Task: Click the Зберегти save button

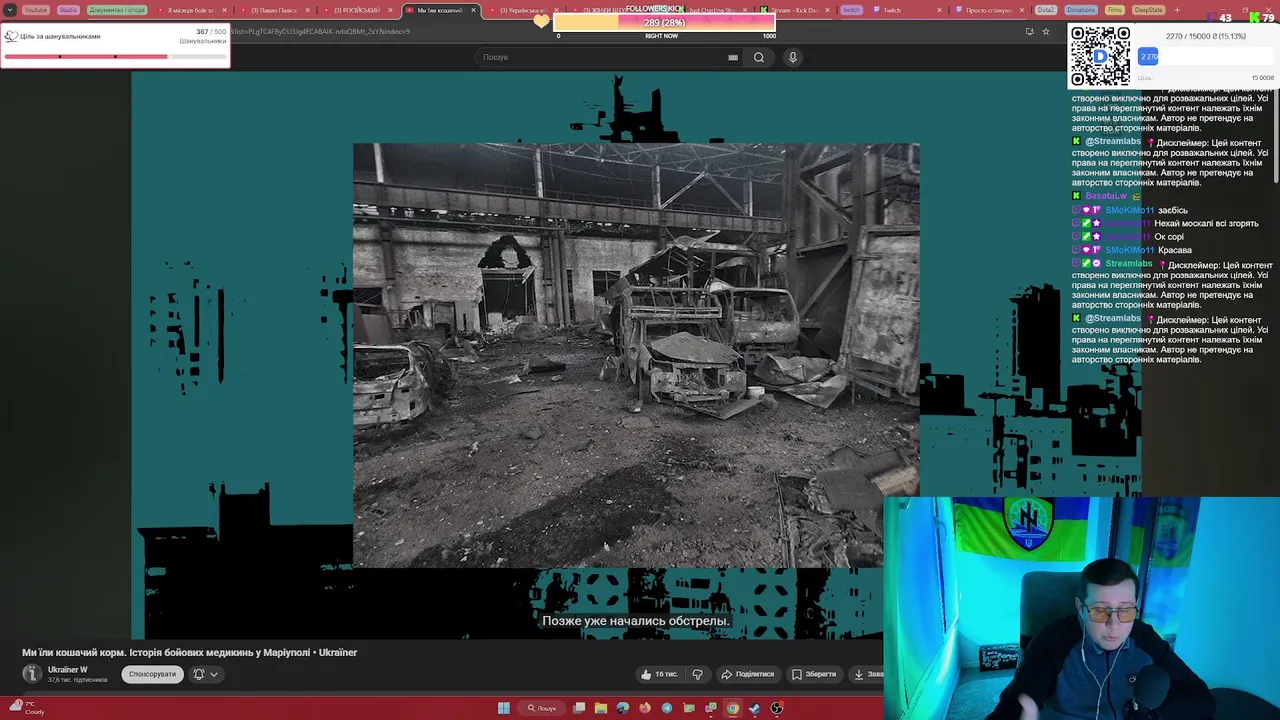Action: 814,674
